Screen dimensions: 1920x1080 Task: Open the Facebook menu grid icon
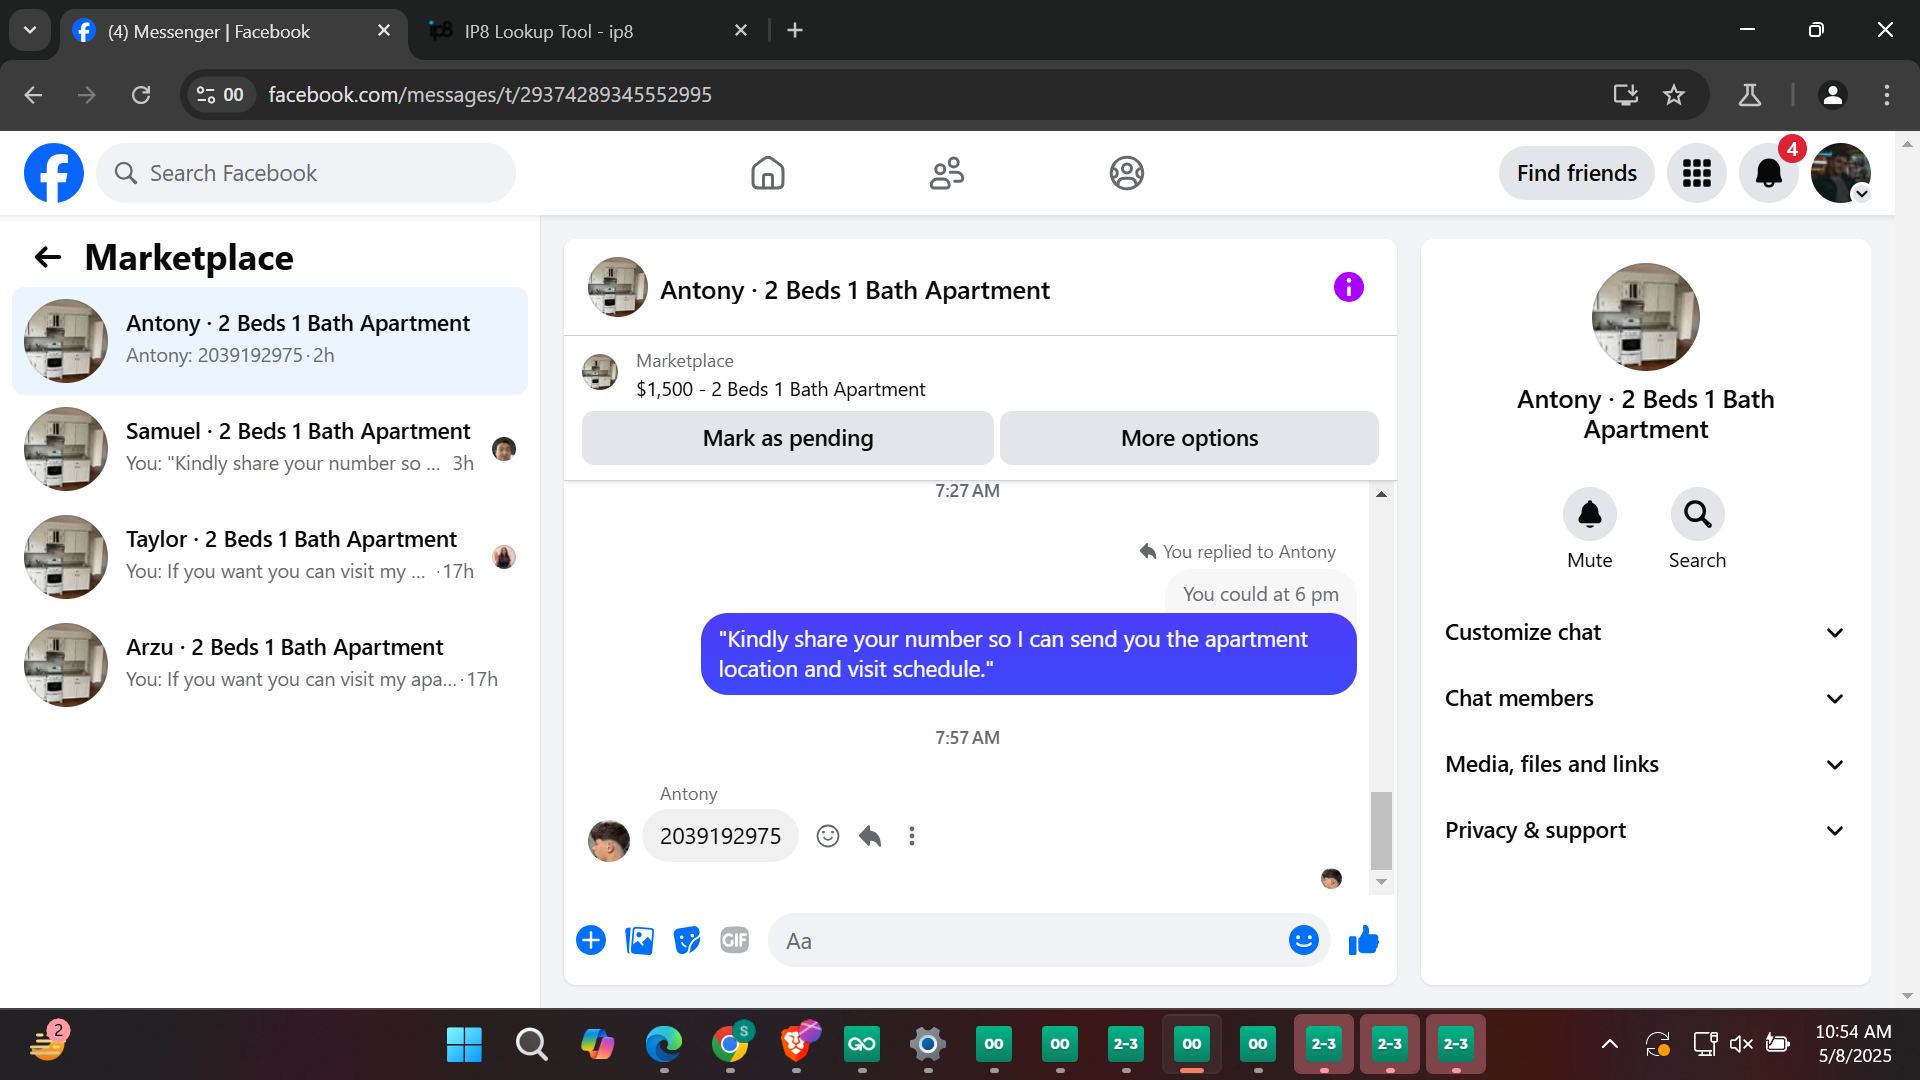tap(1696, 173)
